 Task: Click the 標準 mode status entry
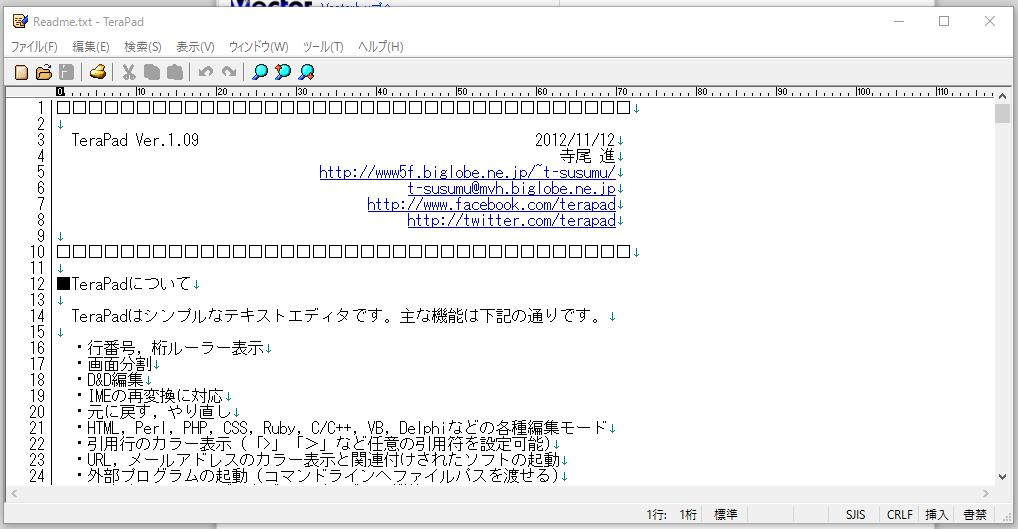click(x=725, y=515)
